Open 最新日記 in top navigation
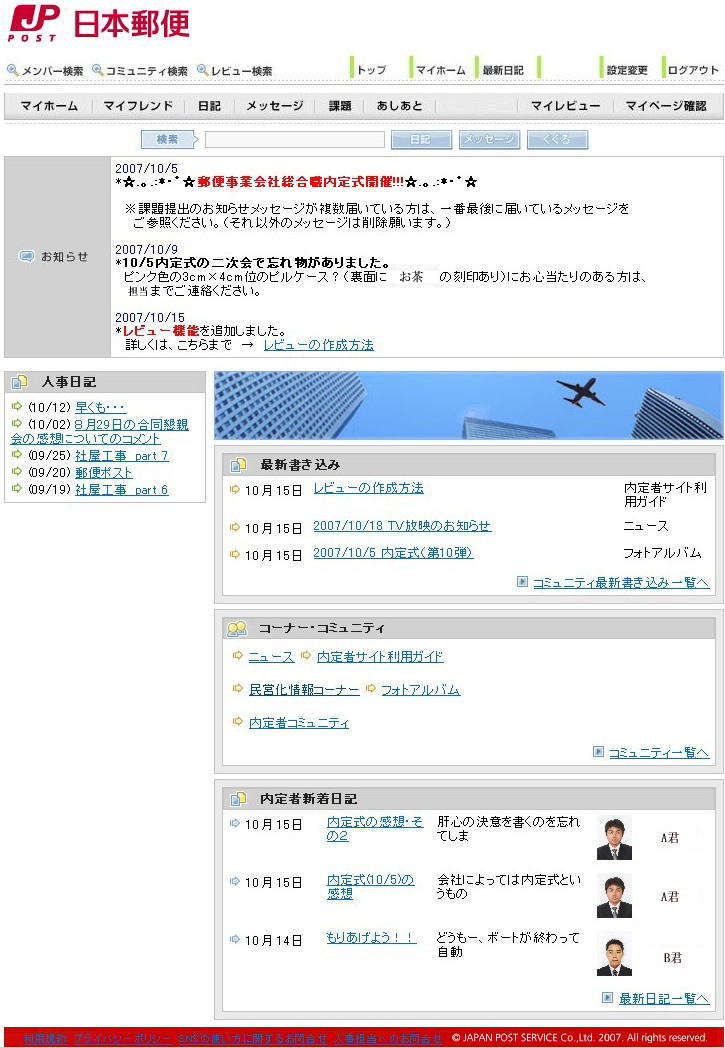Screen dimensions: 725x1048 (x=502, y=70)
